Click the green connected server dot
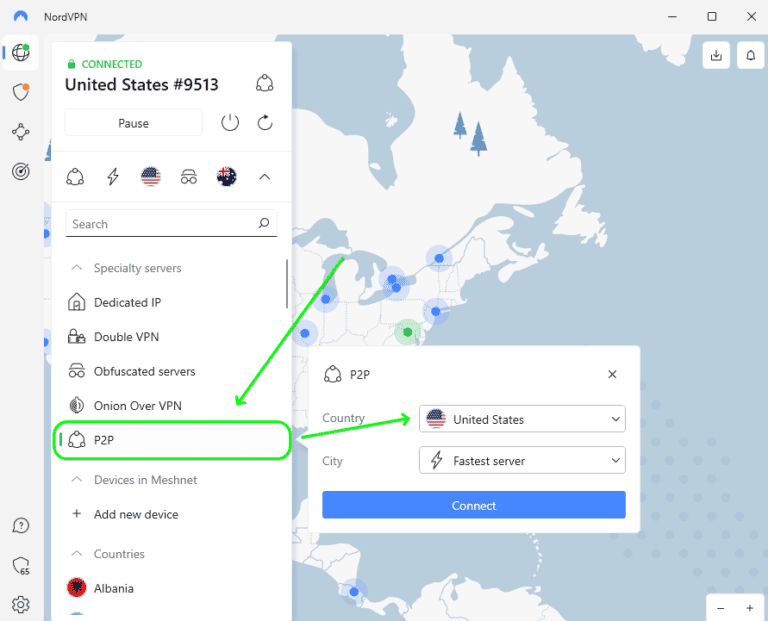The width and height of the screenshot is (768, 621). point(407,332)
